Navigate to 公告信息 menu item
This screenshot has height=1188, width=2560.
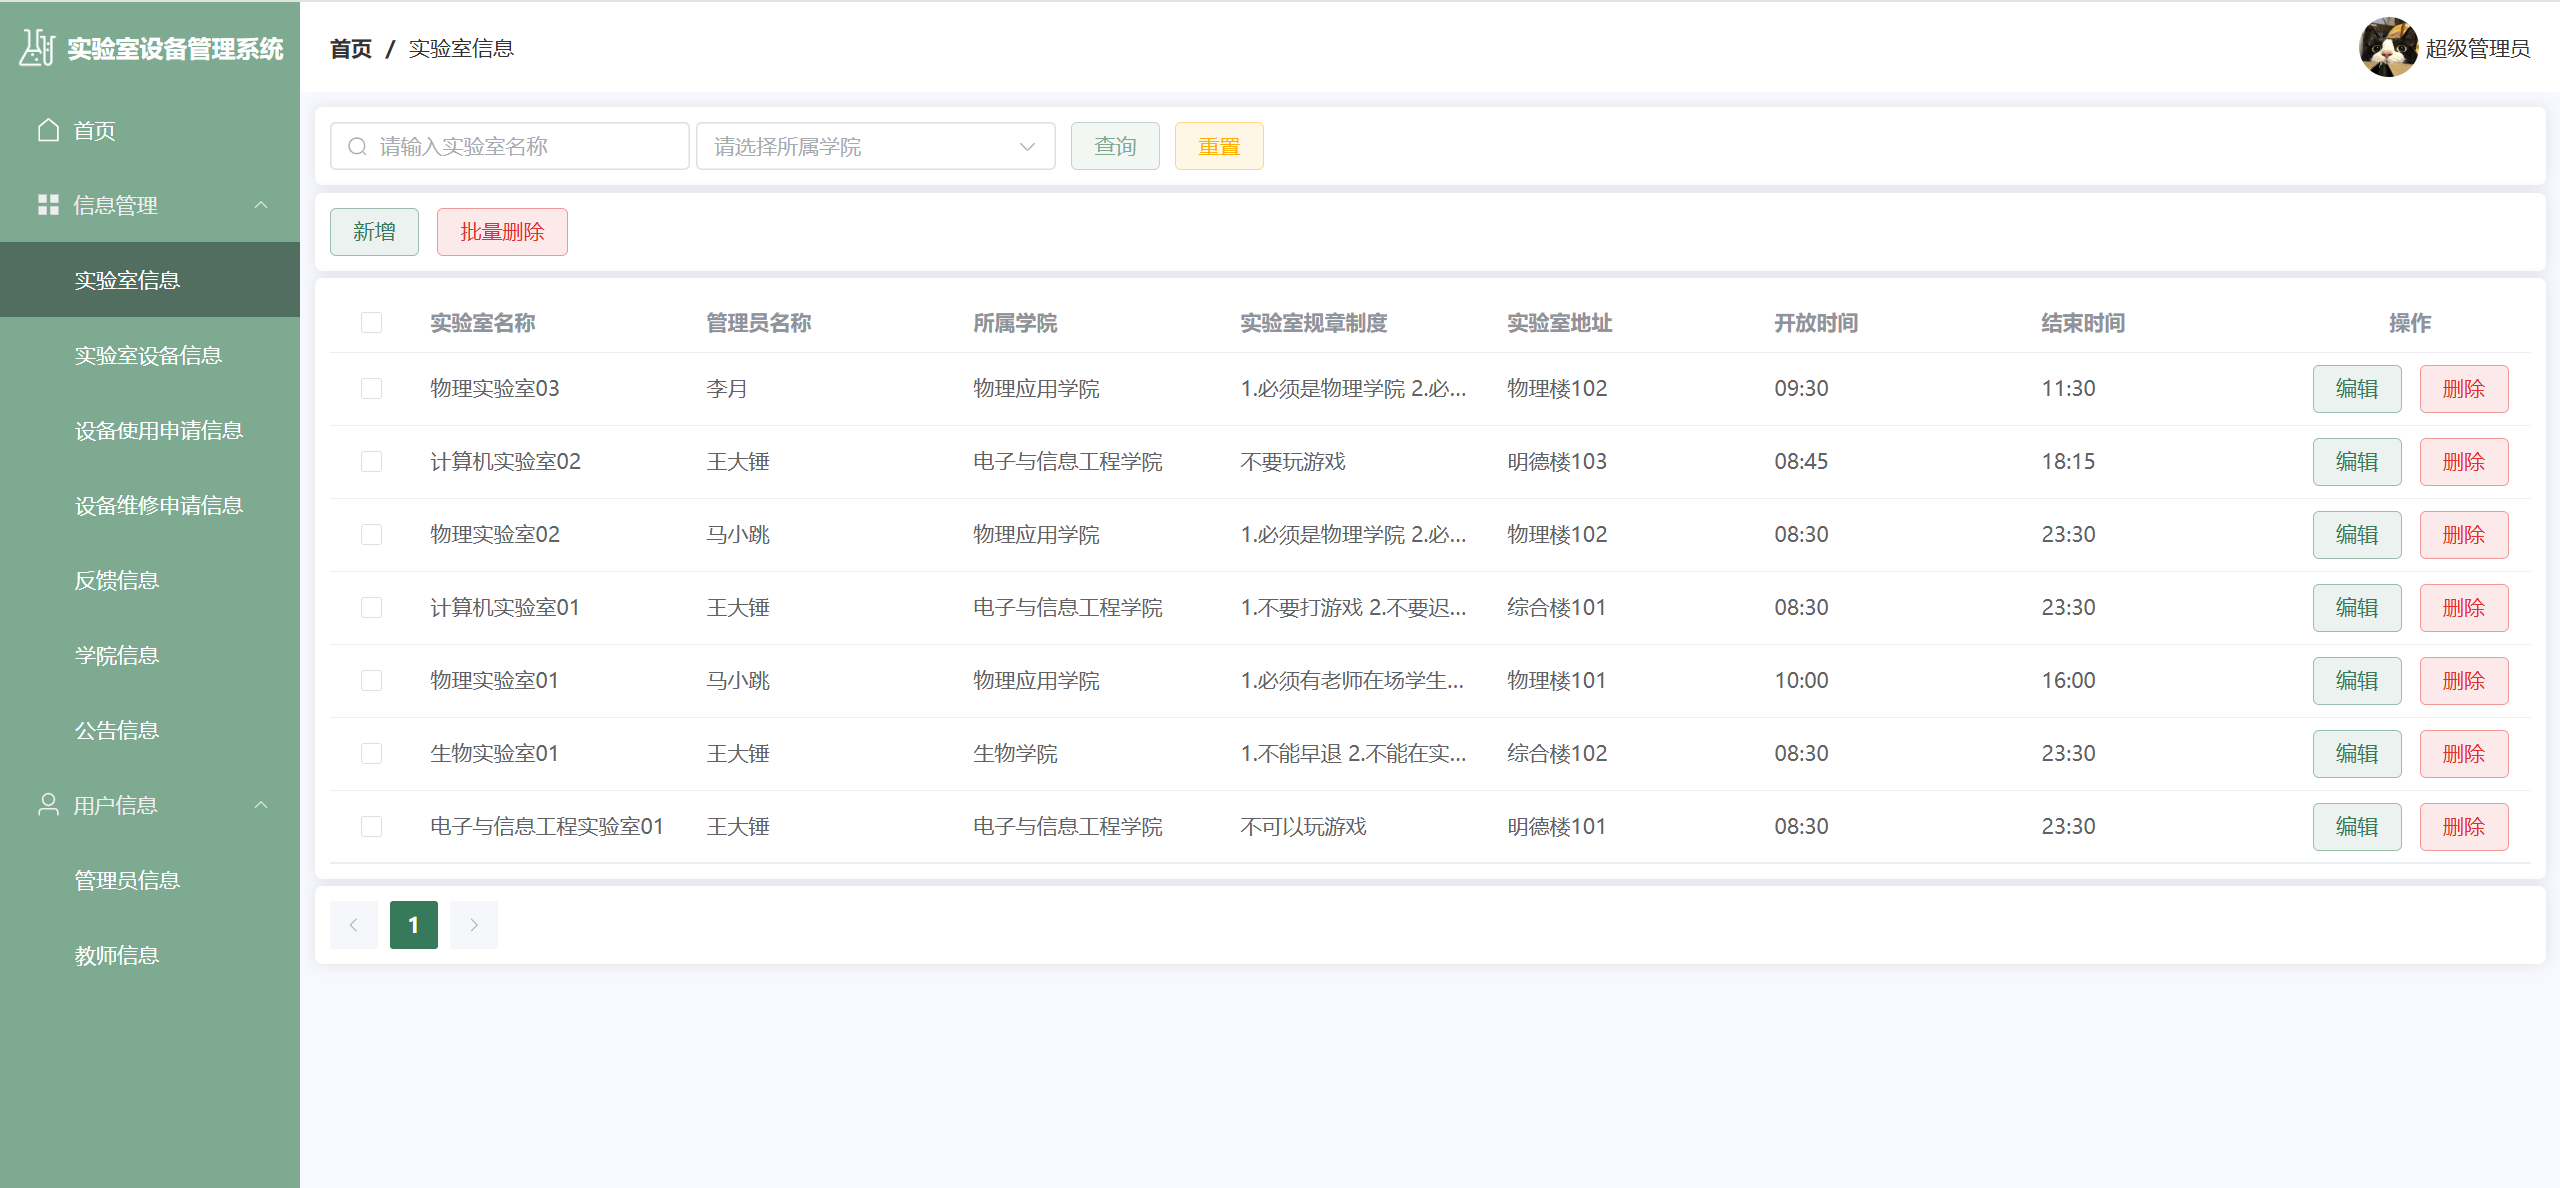[117, 730]
